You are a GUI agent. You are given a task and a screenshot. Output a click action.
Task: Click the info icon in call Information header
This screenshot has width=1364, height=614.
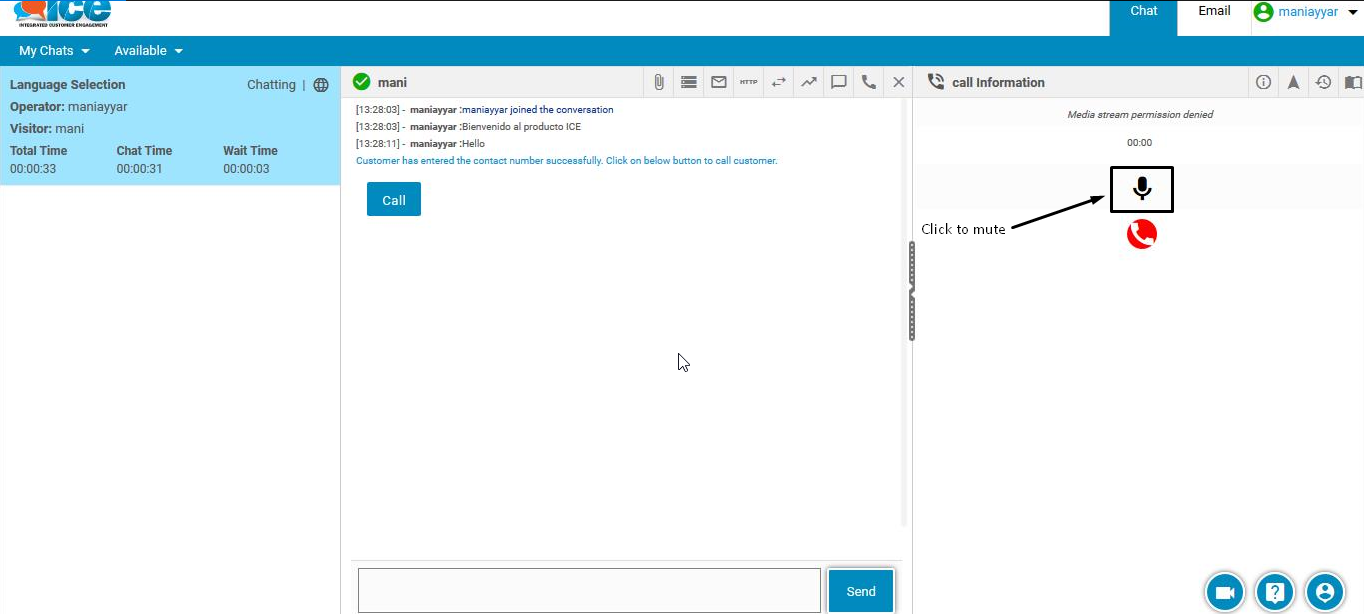pyautogui.click(x=1263, y=83)
